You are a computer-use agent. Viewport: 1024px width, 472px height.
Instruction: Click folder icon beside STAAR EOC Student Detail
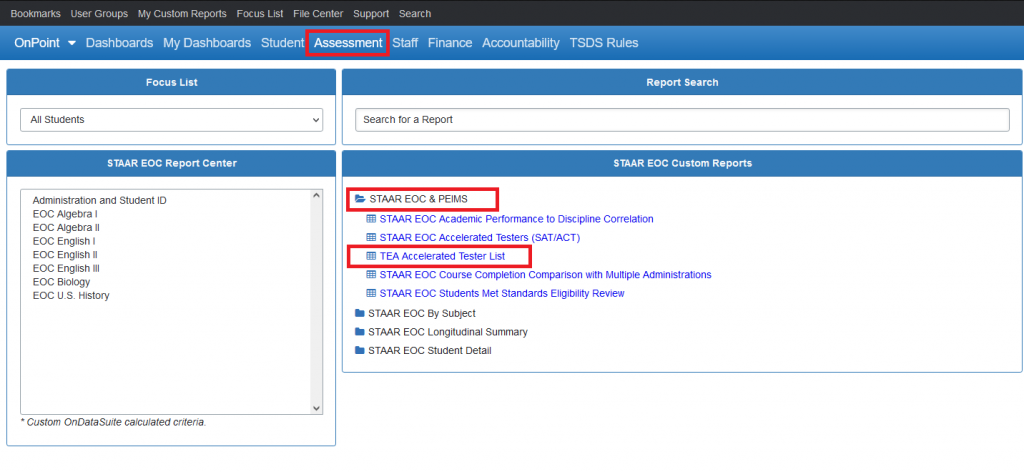(x=360, y=351)
